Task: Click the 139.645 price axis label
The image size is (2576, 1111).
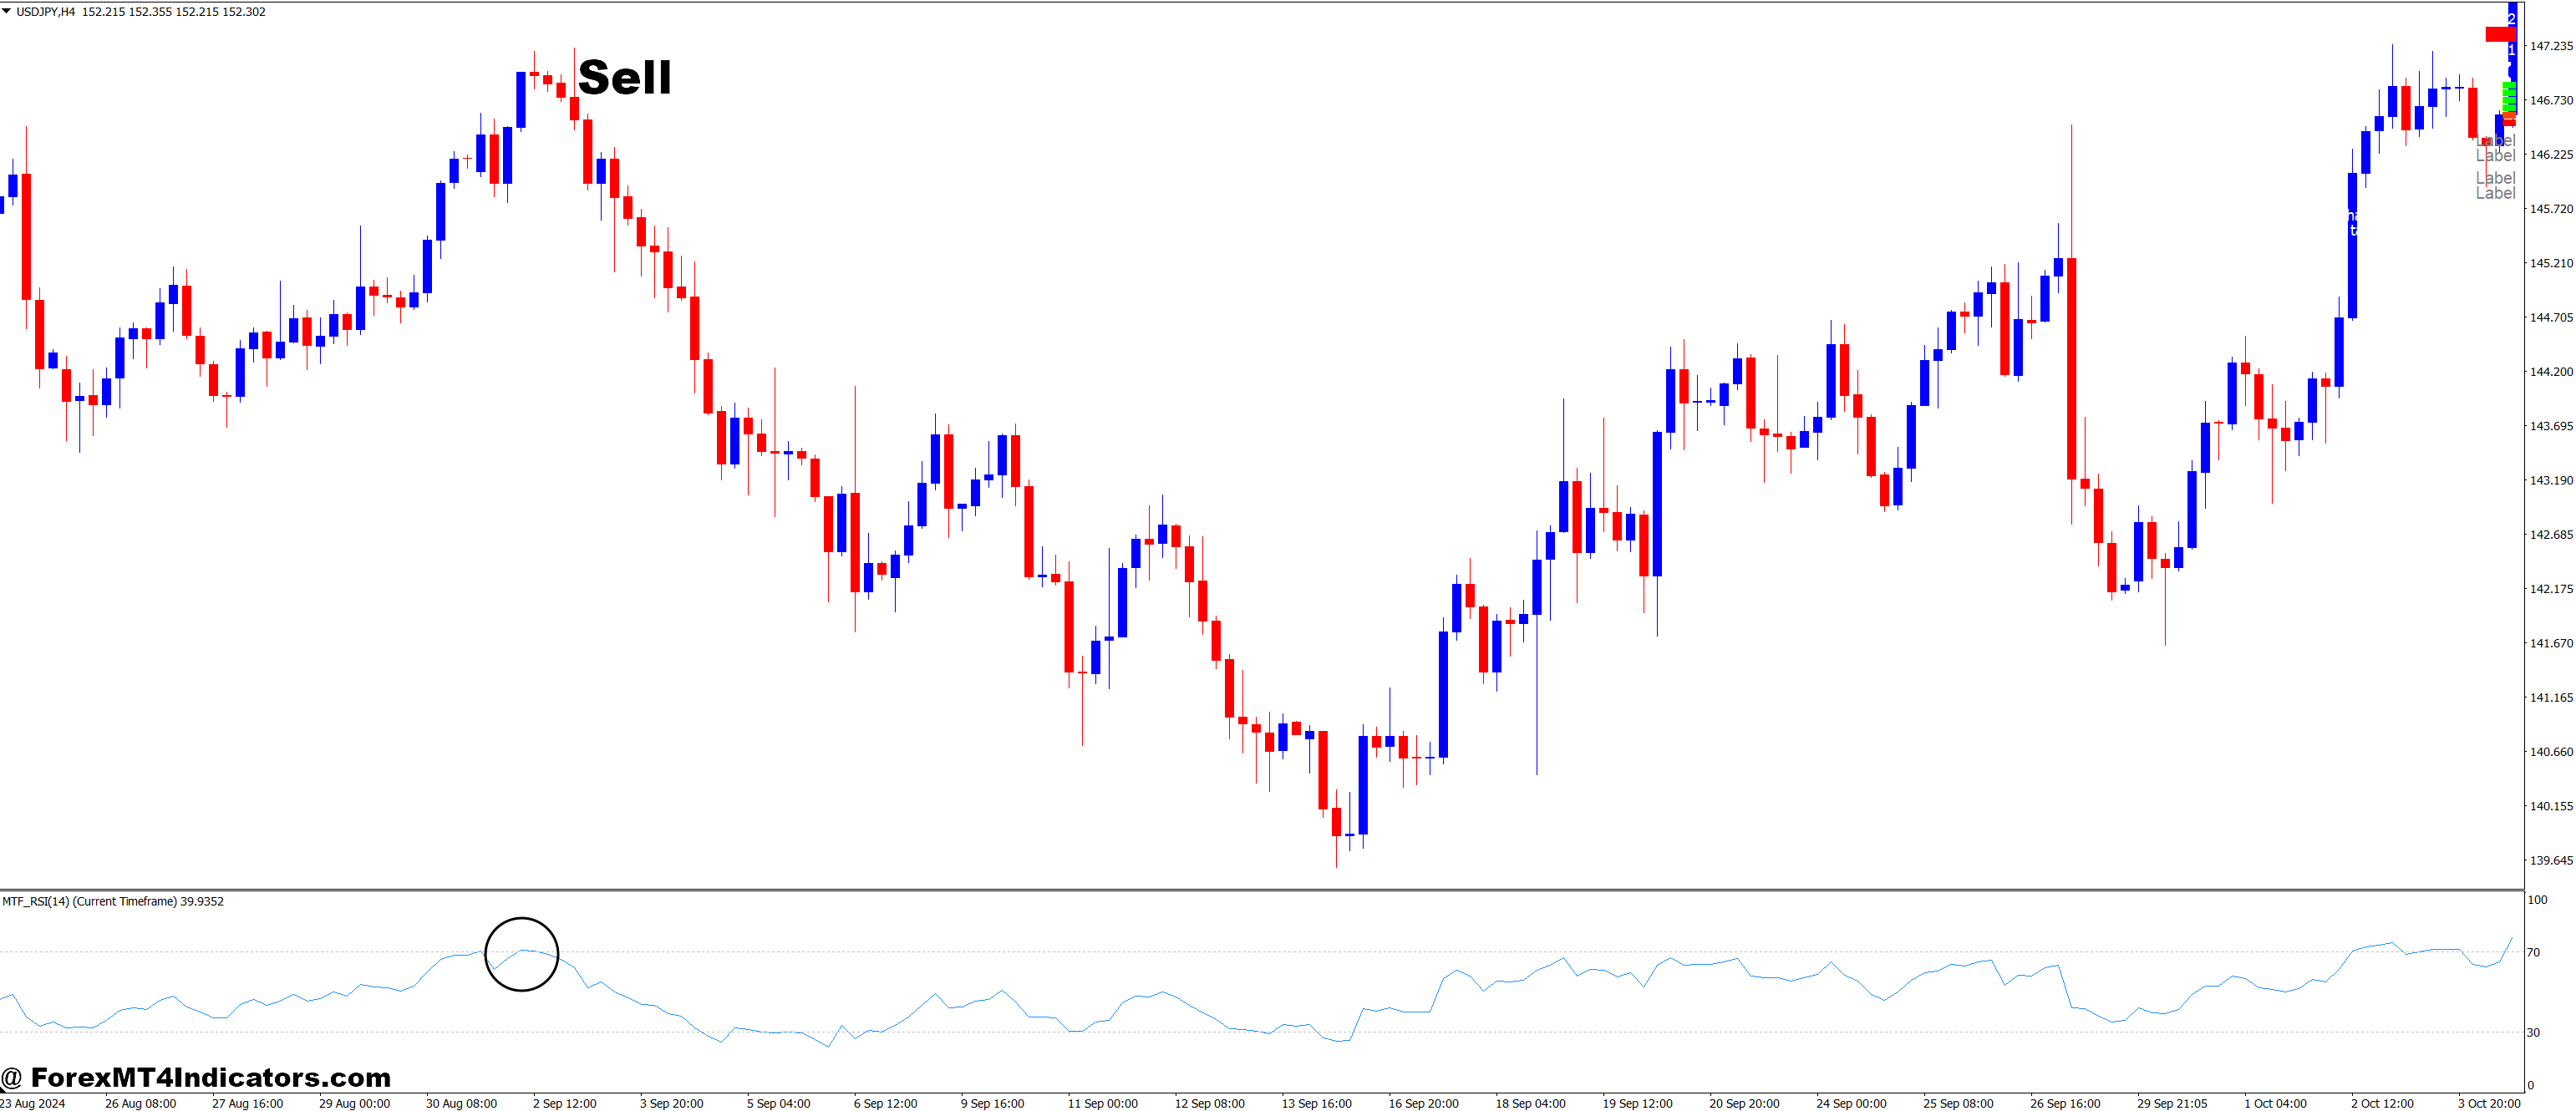Action: point(2551,860)
